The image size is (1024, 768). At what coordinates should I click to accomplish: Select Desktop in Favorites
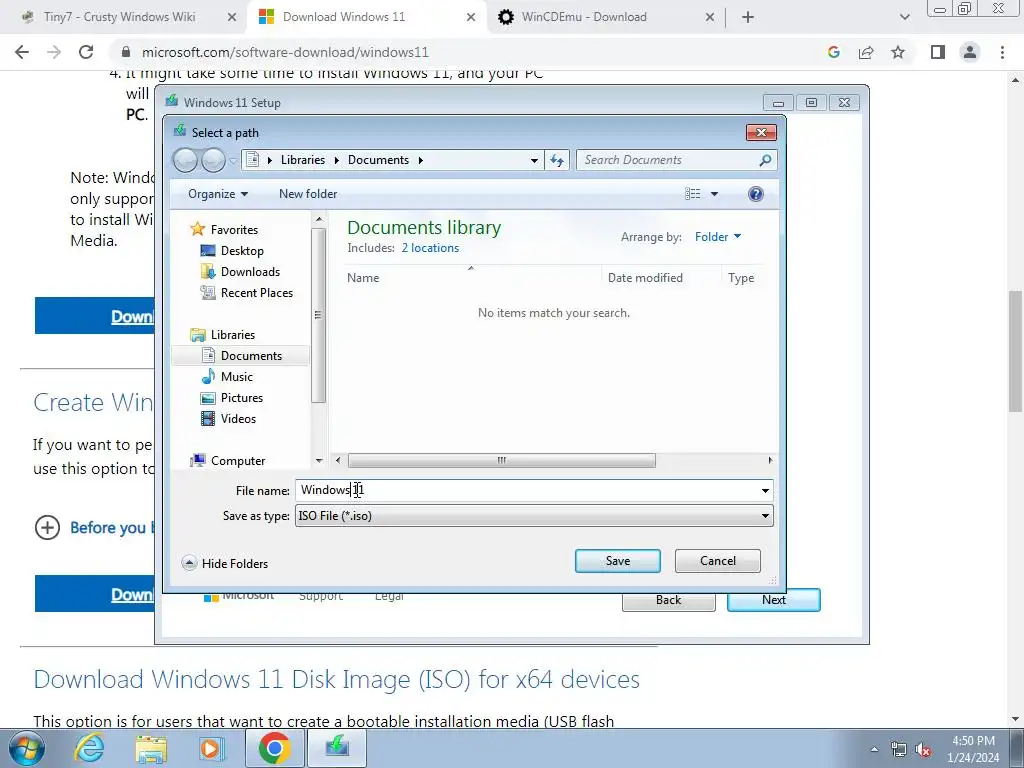point(242,251)
